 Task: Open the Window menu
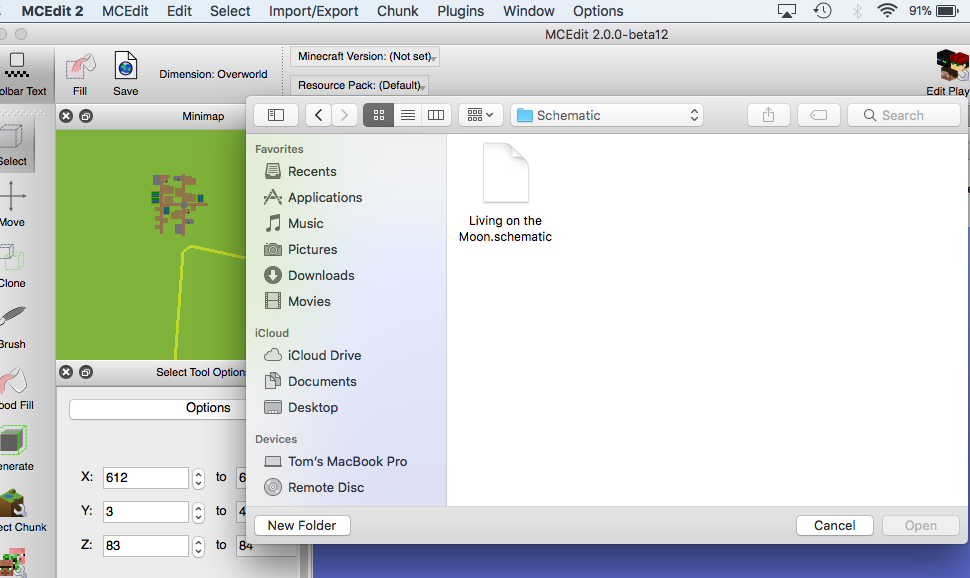point(529,11)
